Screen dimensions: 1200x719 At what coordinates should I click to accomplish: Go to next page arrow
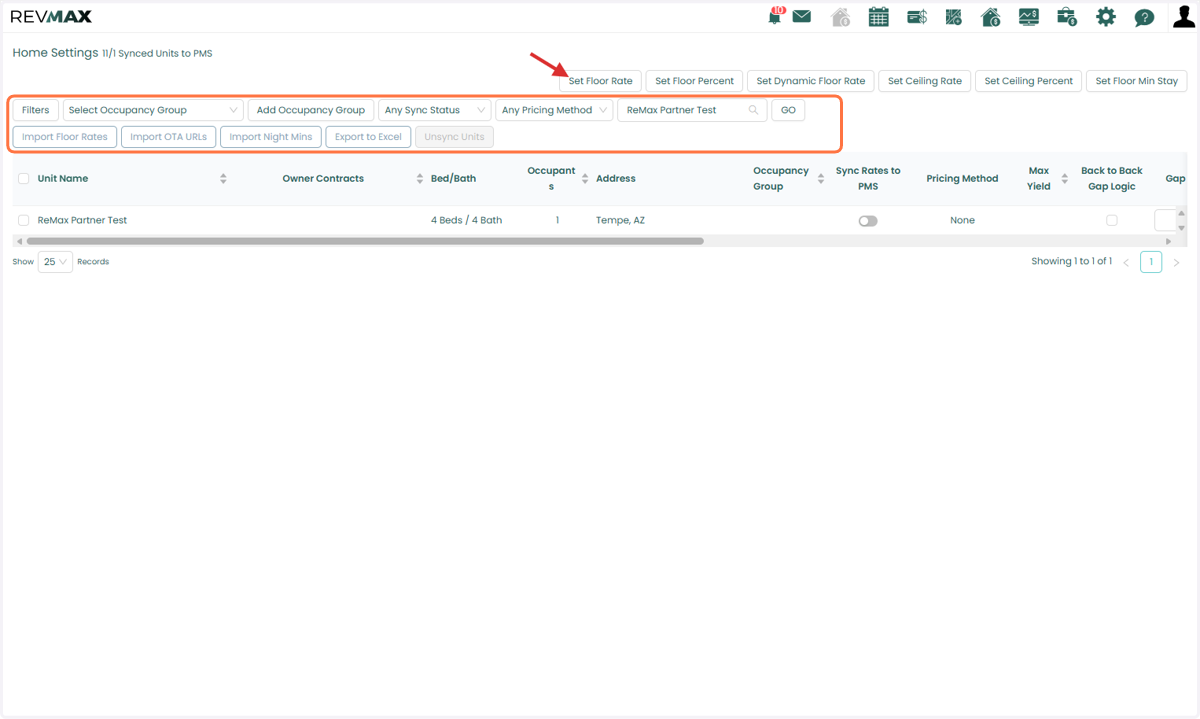tap(1176, 262)
